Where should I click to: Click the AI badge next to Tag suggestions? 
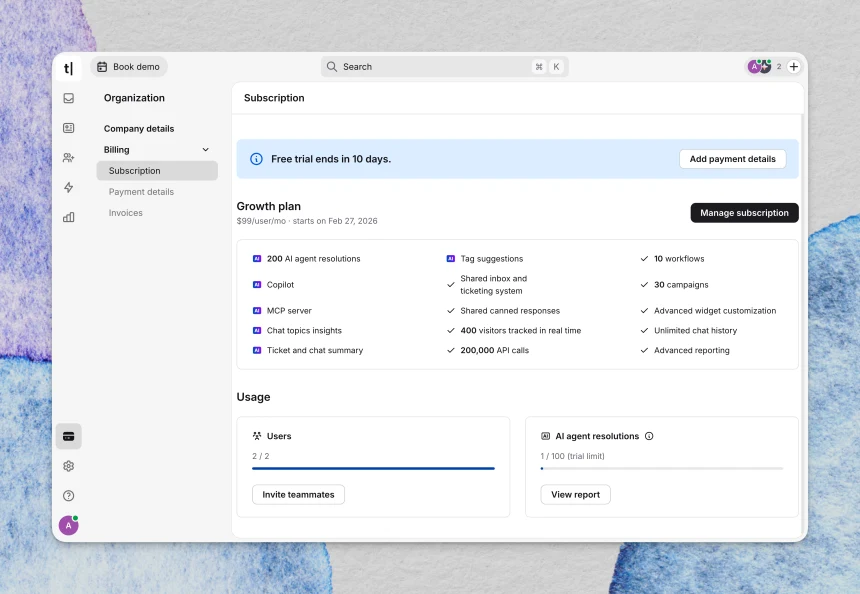[x=451, y=258]
